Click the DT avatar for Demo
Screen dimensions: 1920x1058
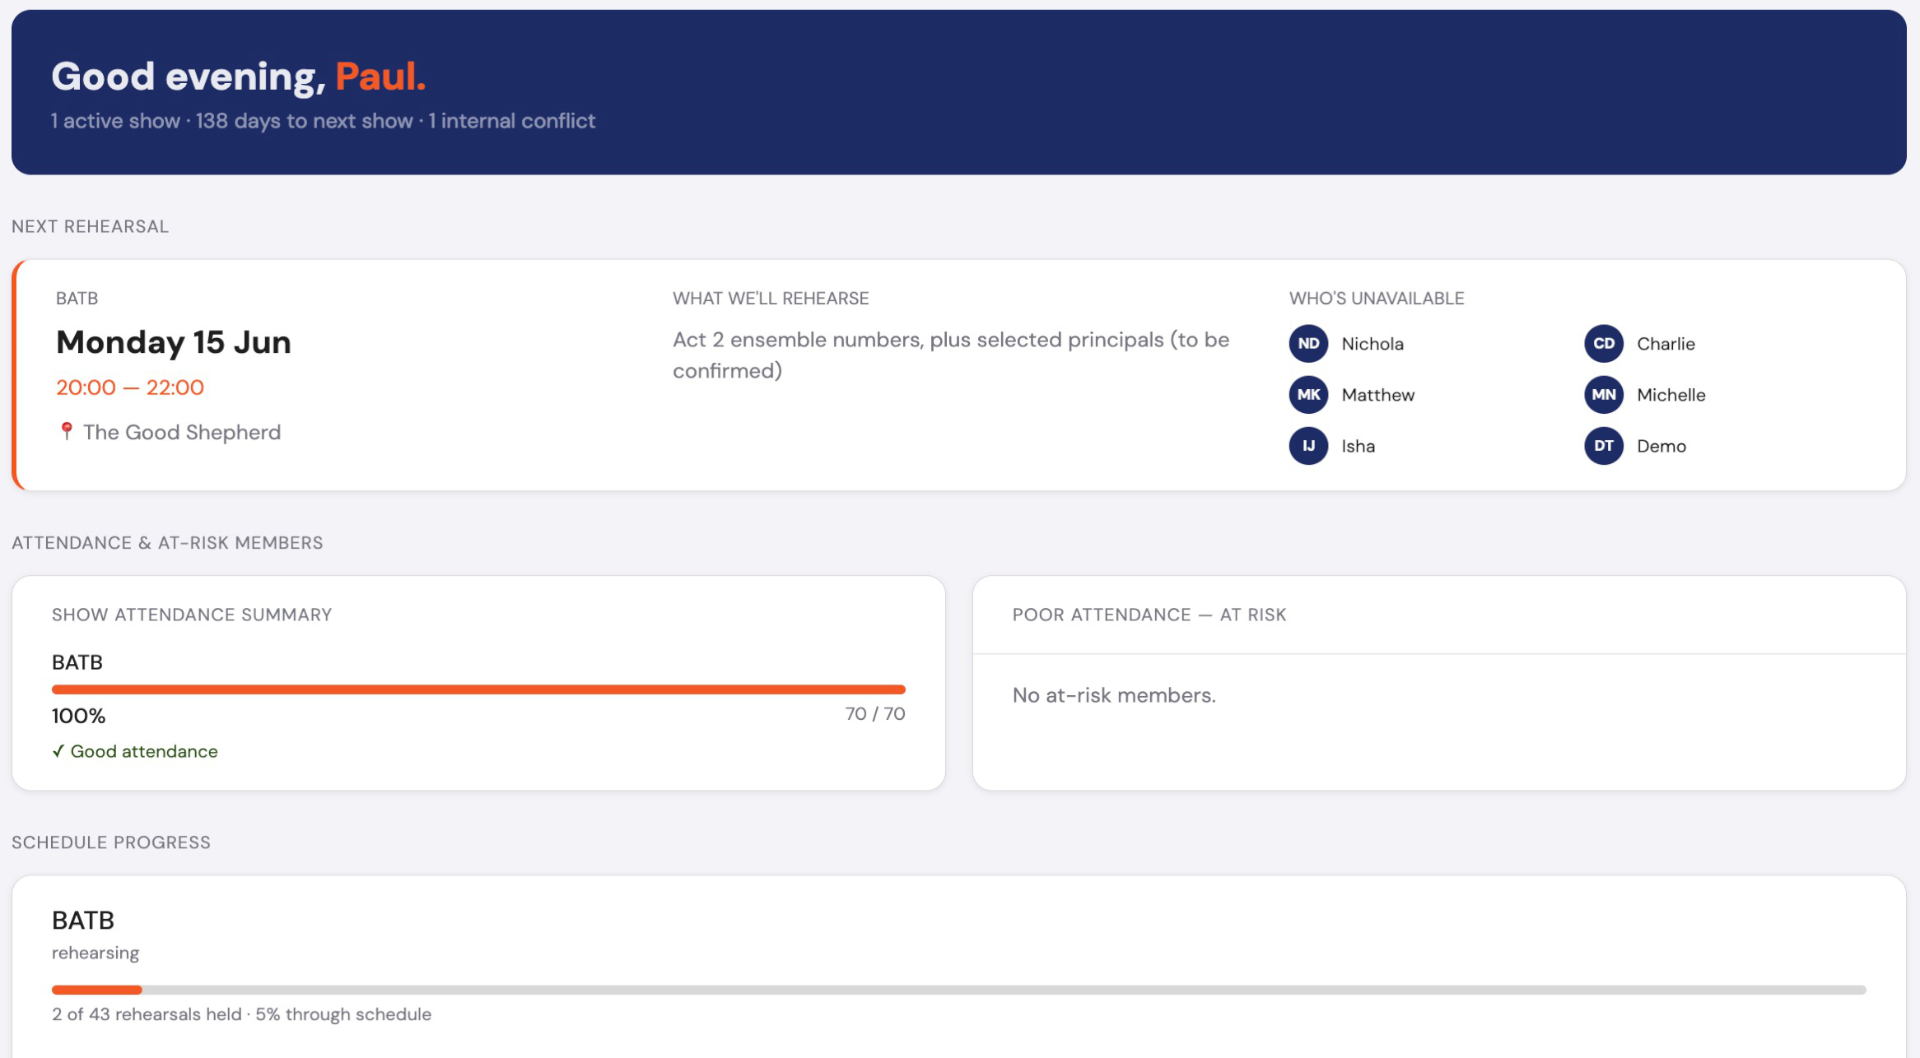coord(1603,445)
